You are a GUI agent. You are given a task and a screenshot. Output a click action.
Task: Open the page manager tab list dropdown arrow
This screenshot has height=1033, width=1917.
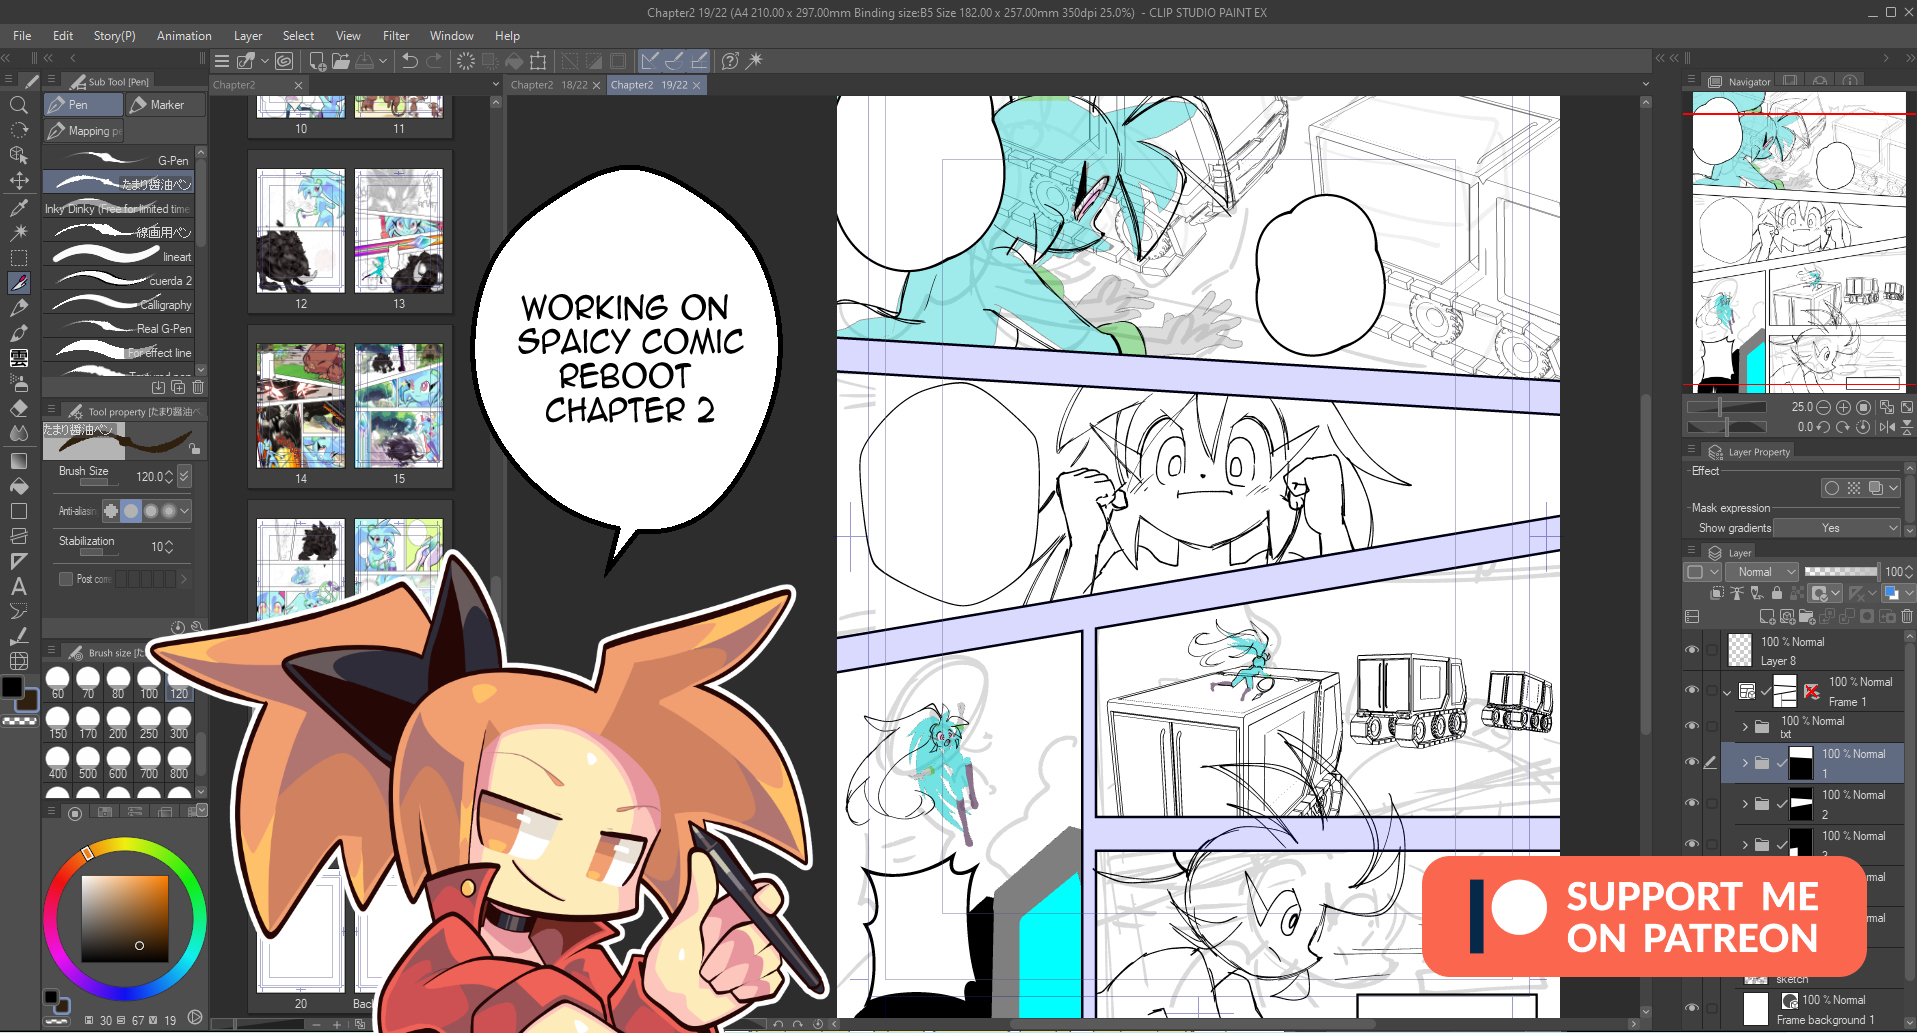tap(495, 85)
